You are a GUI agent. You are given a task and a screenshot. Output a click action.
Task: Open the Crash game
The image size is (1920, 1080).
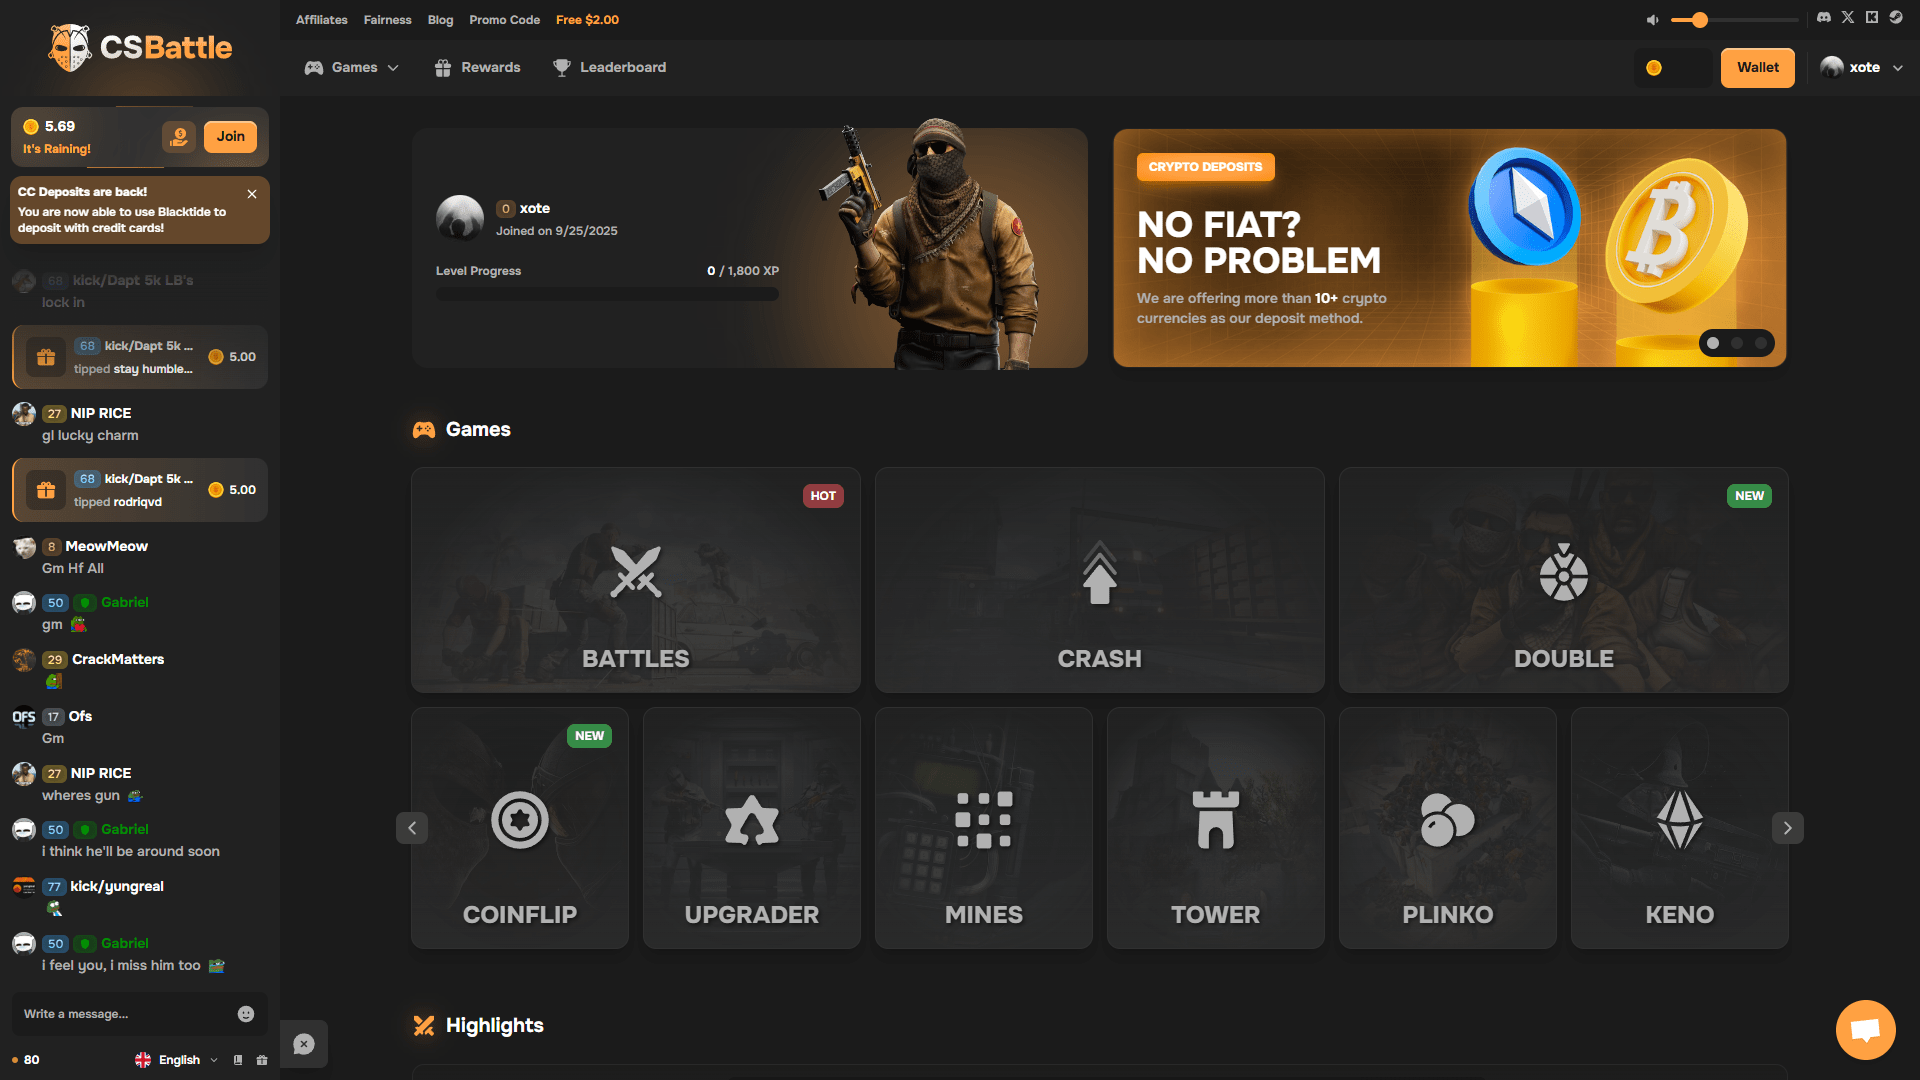coord(1099,580)
